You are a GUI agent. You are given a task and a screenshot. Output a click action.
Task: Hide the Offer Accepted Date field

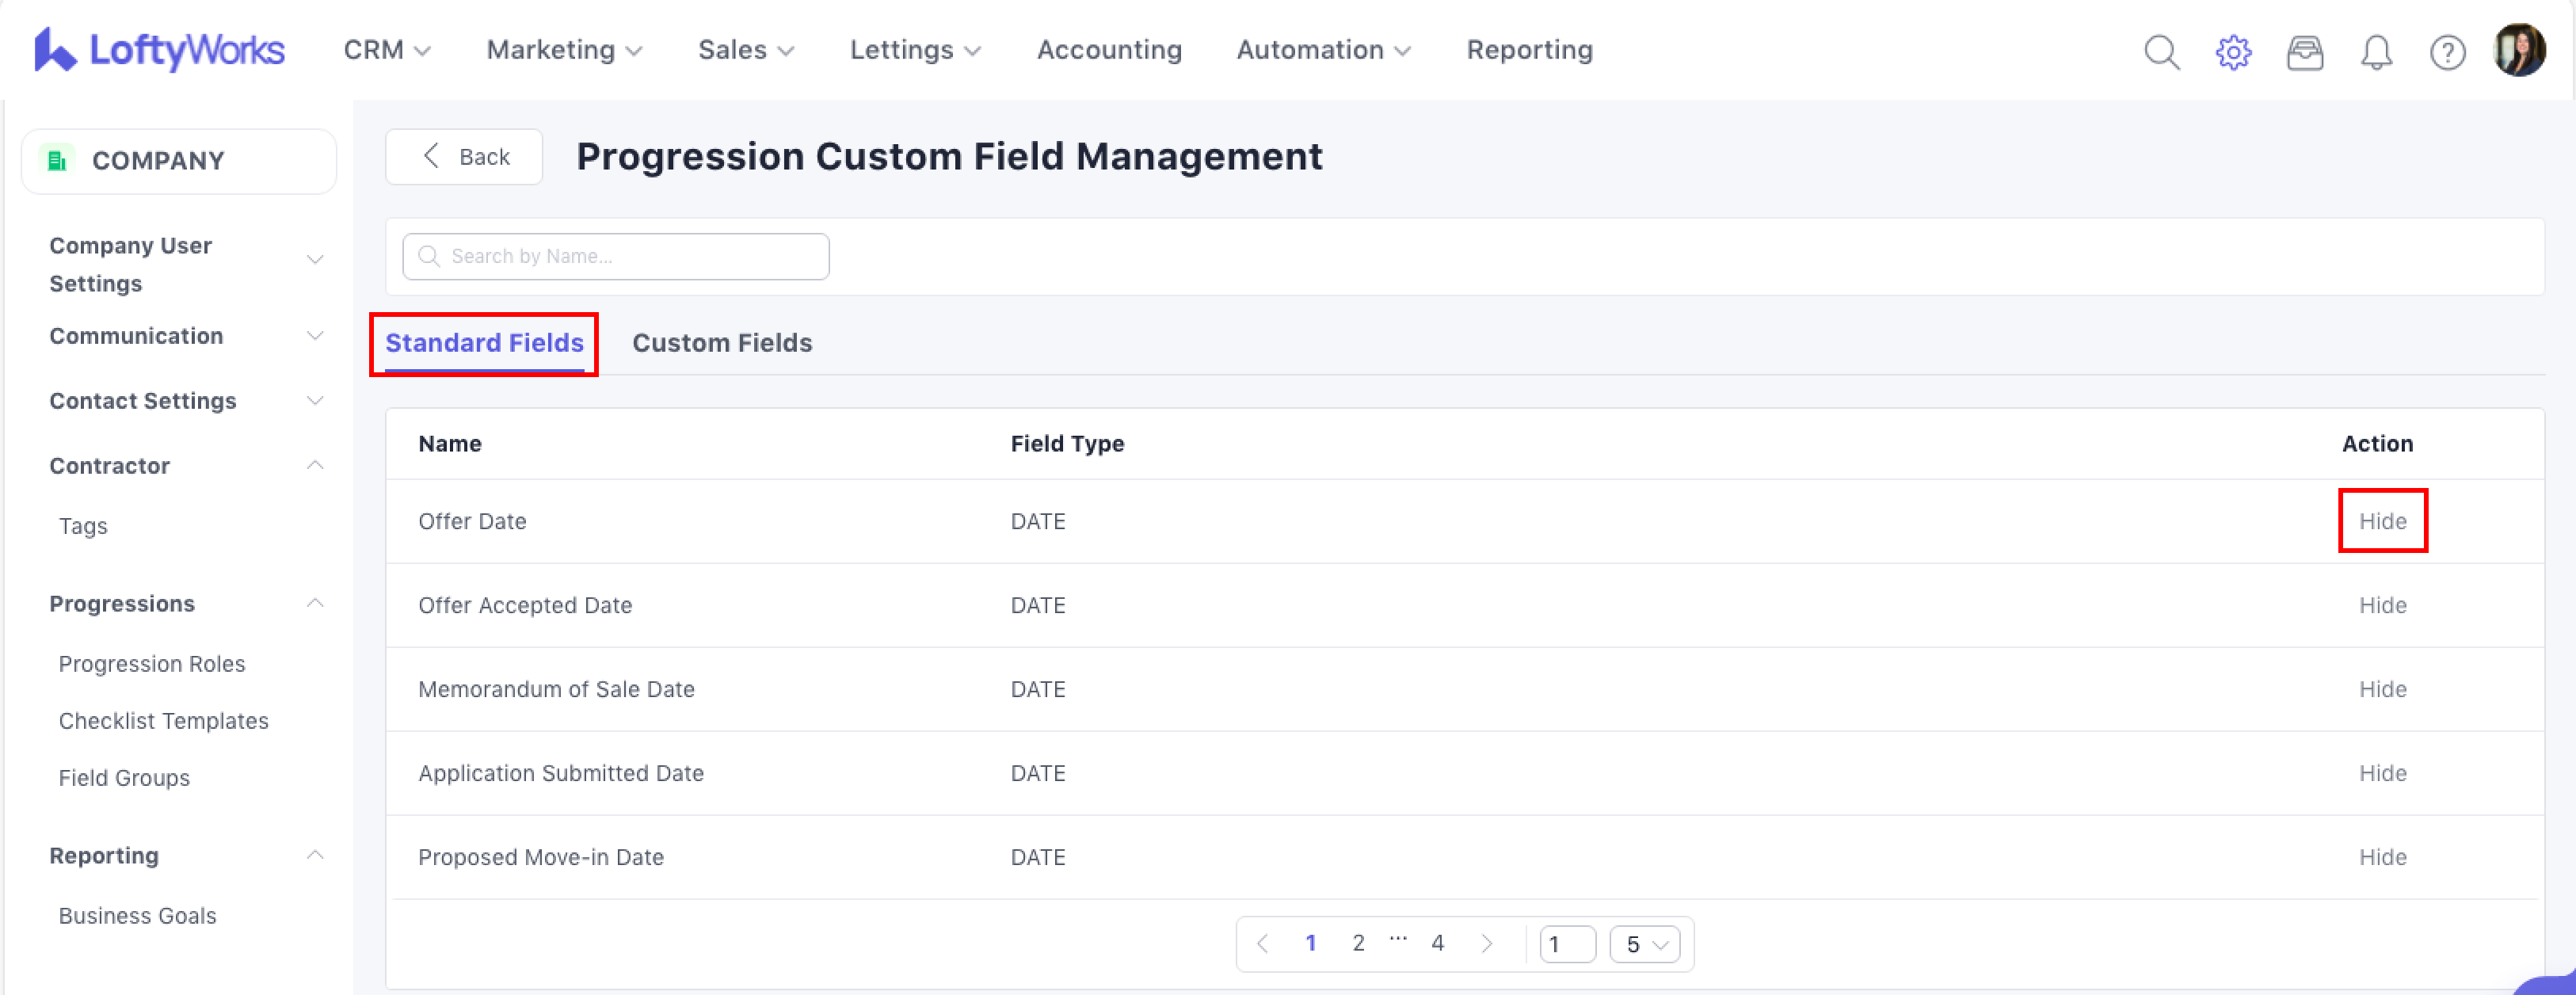click(2382, 605)
